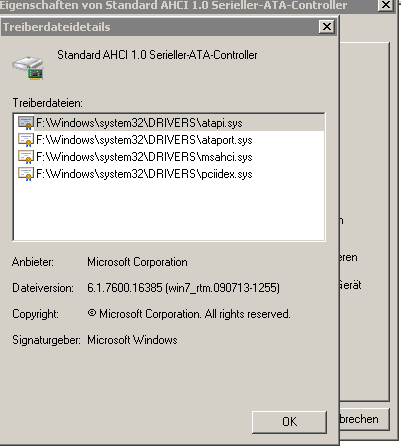Select the atapi.sys driver file entry
The height and width of the screenshot is (448, 401).
169,123
